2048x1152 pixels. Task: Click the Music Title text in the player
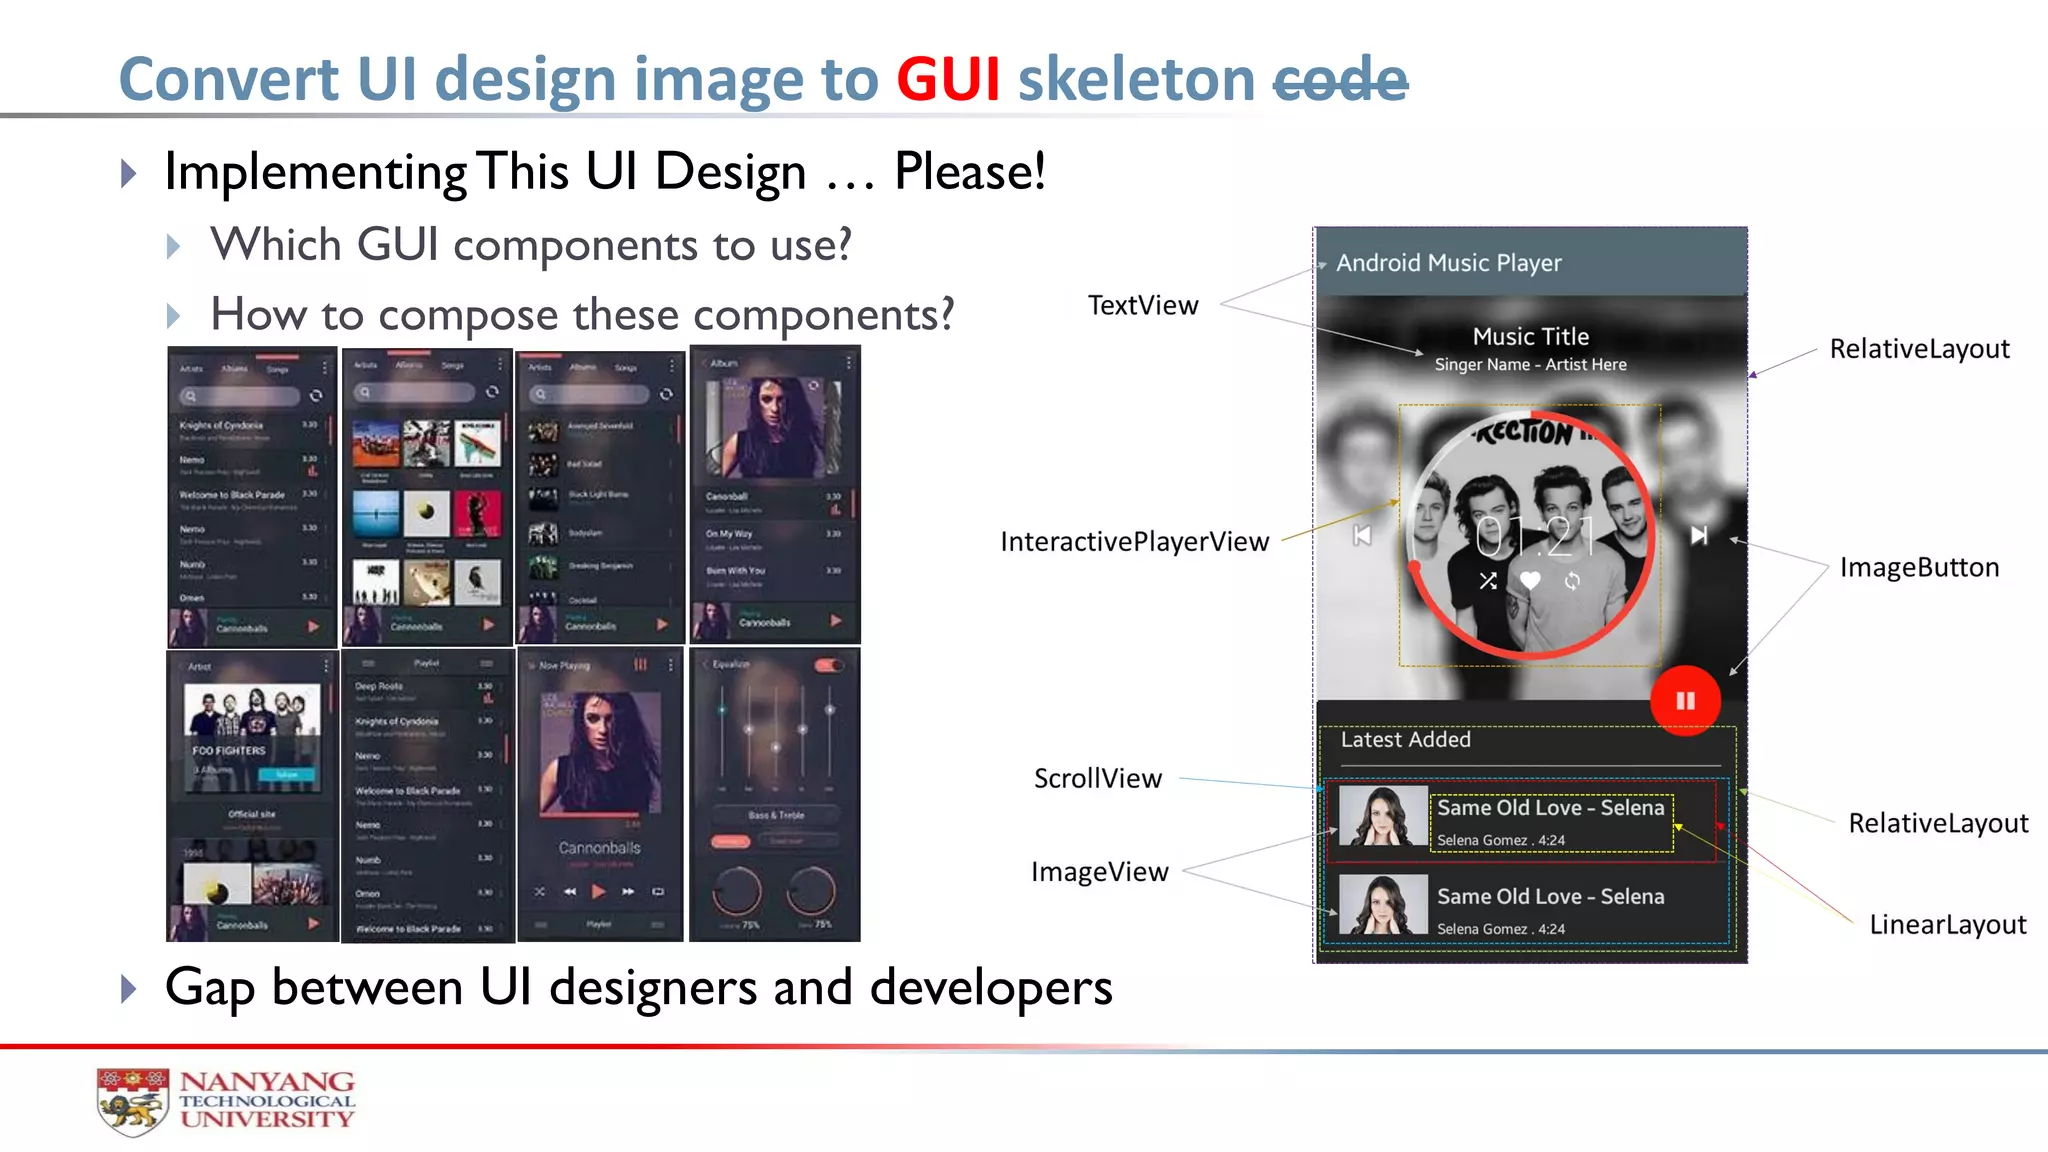click(x=1531, y=337)
